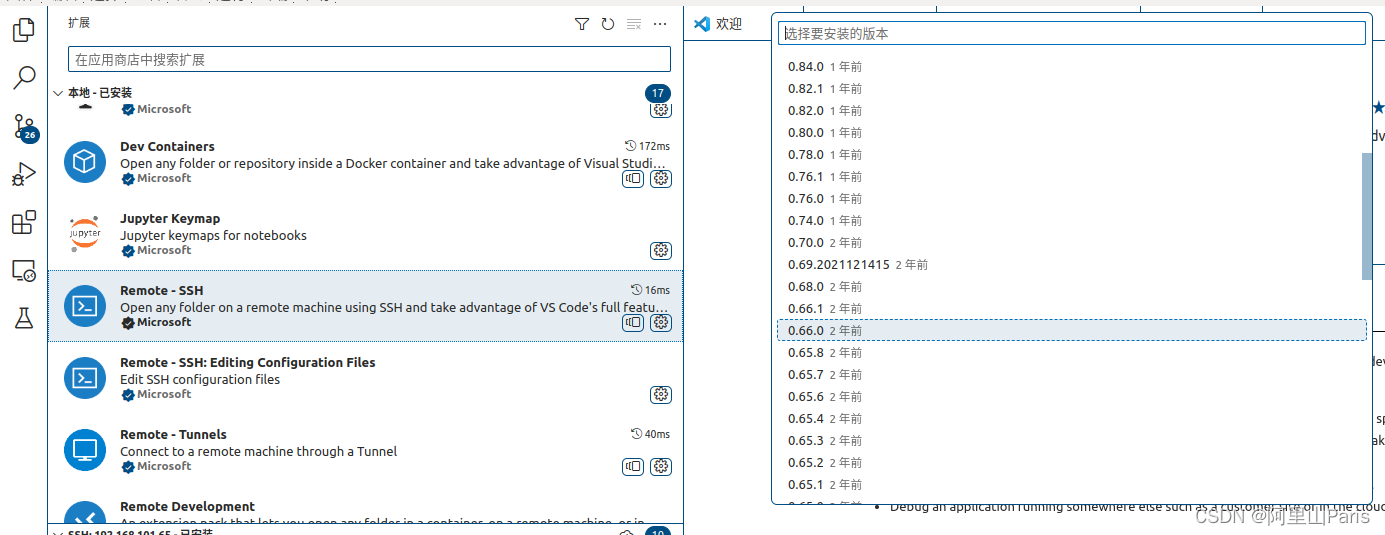Select Remote - Tunnels extension icon
1385x535 pixels.
85,450
